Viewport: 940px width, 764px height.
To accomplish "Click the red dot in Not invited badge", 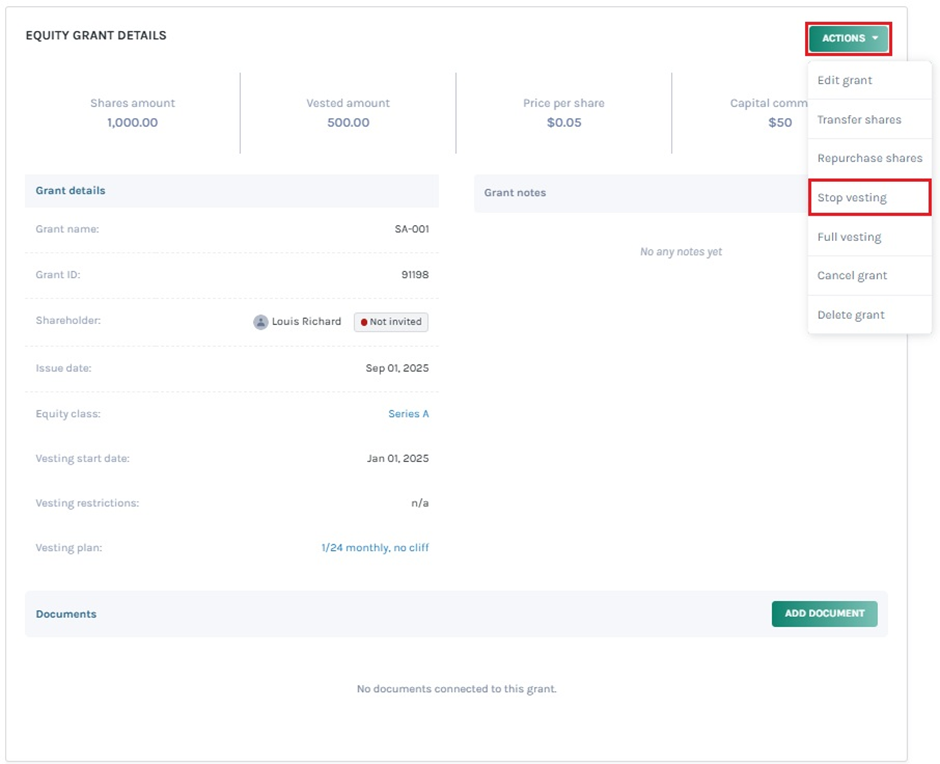I will point(364,322).
